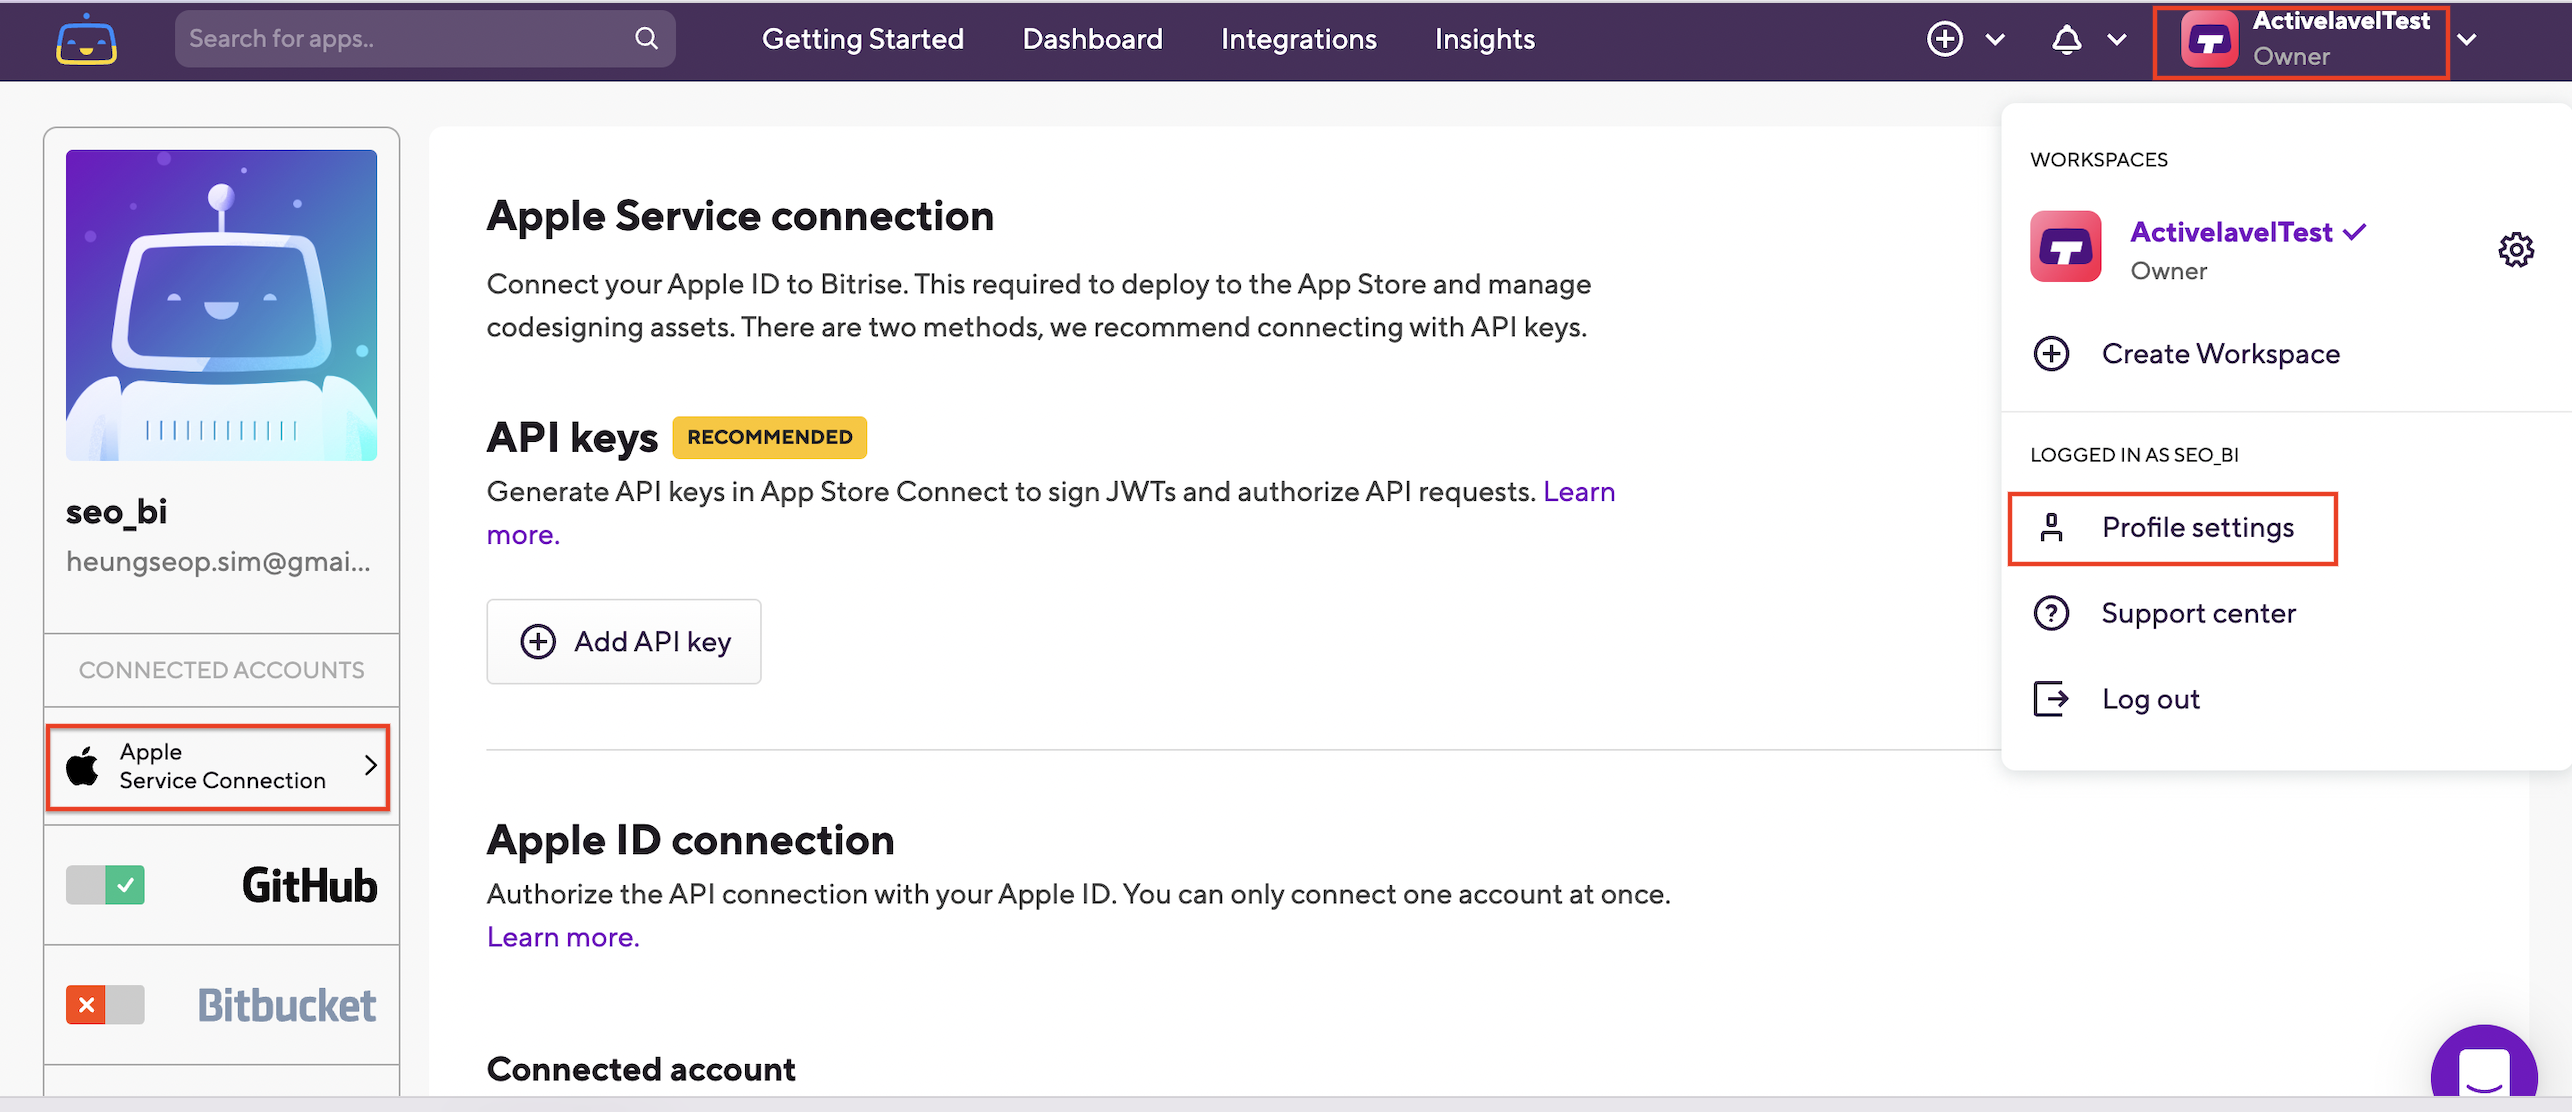
Task: Expand the dropdown arrow beside bell icon
Action: click(2116, 39)
